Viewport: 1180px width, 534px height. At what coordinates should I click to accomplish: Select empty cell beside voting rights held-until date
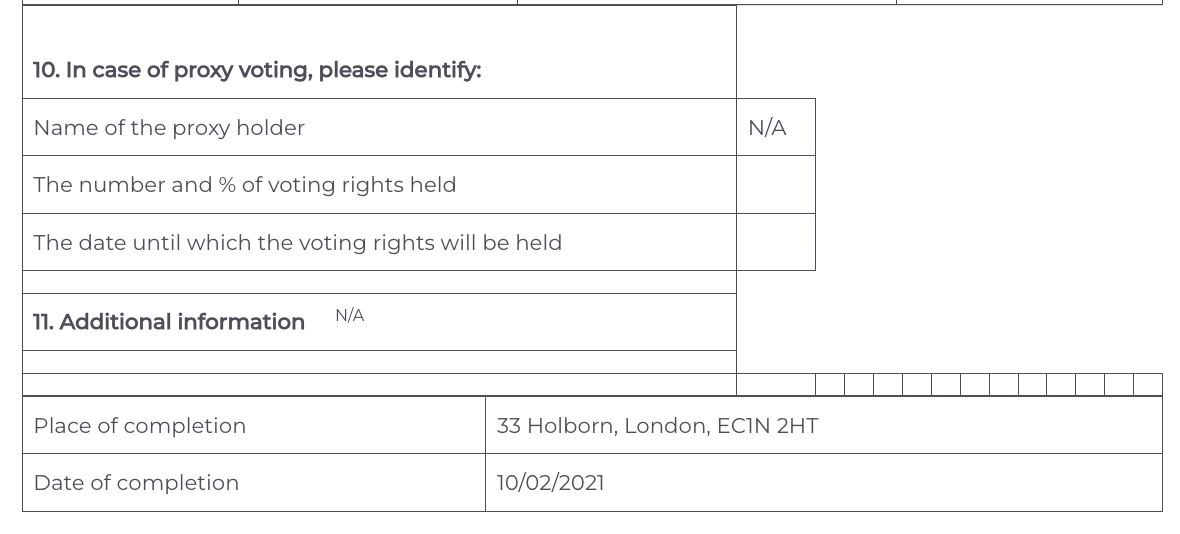tap(775, 243)
